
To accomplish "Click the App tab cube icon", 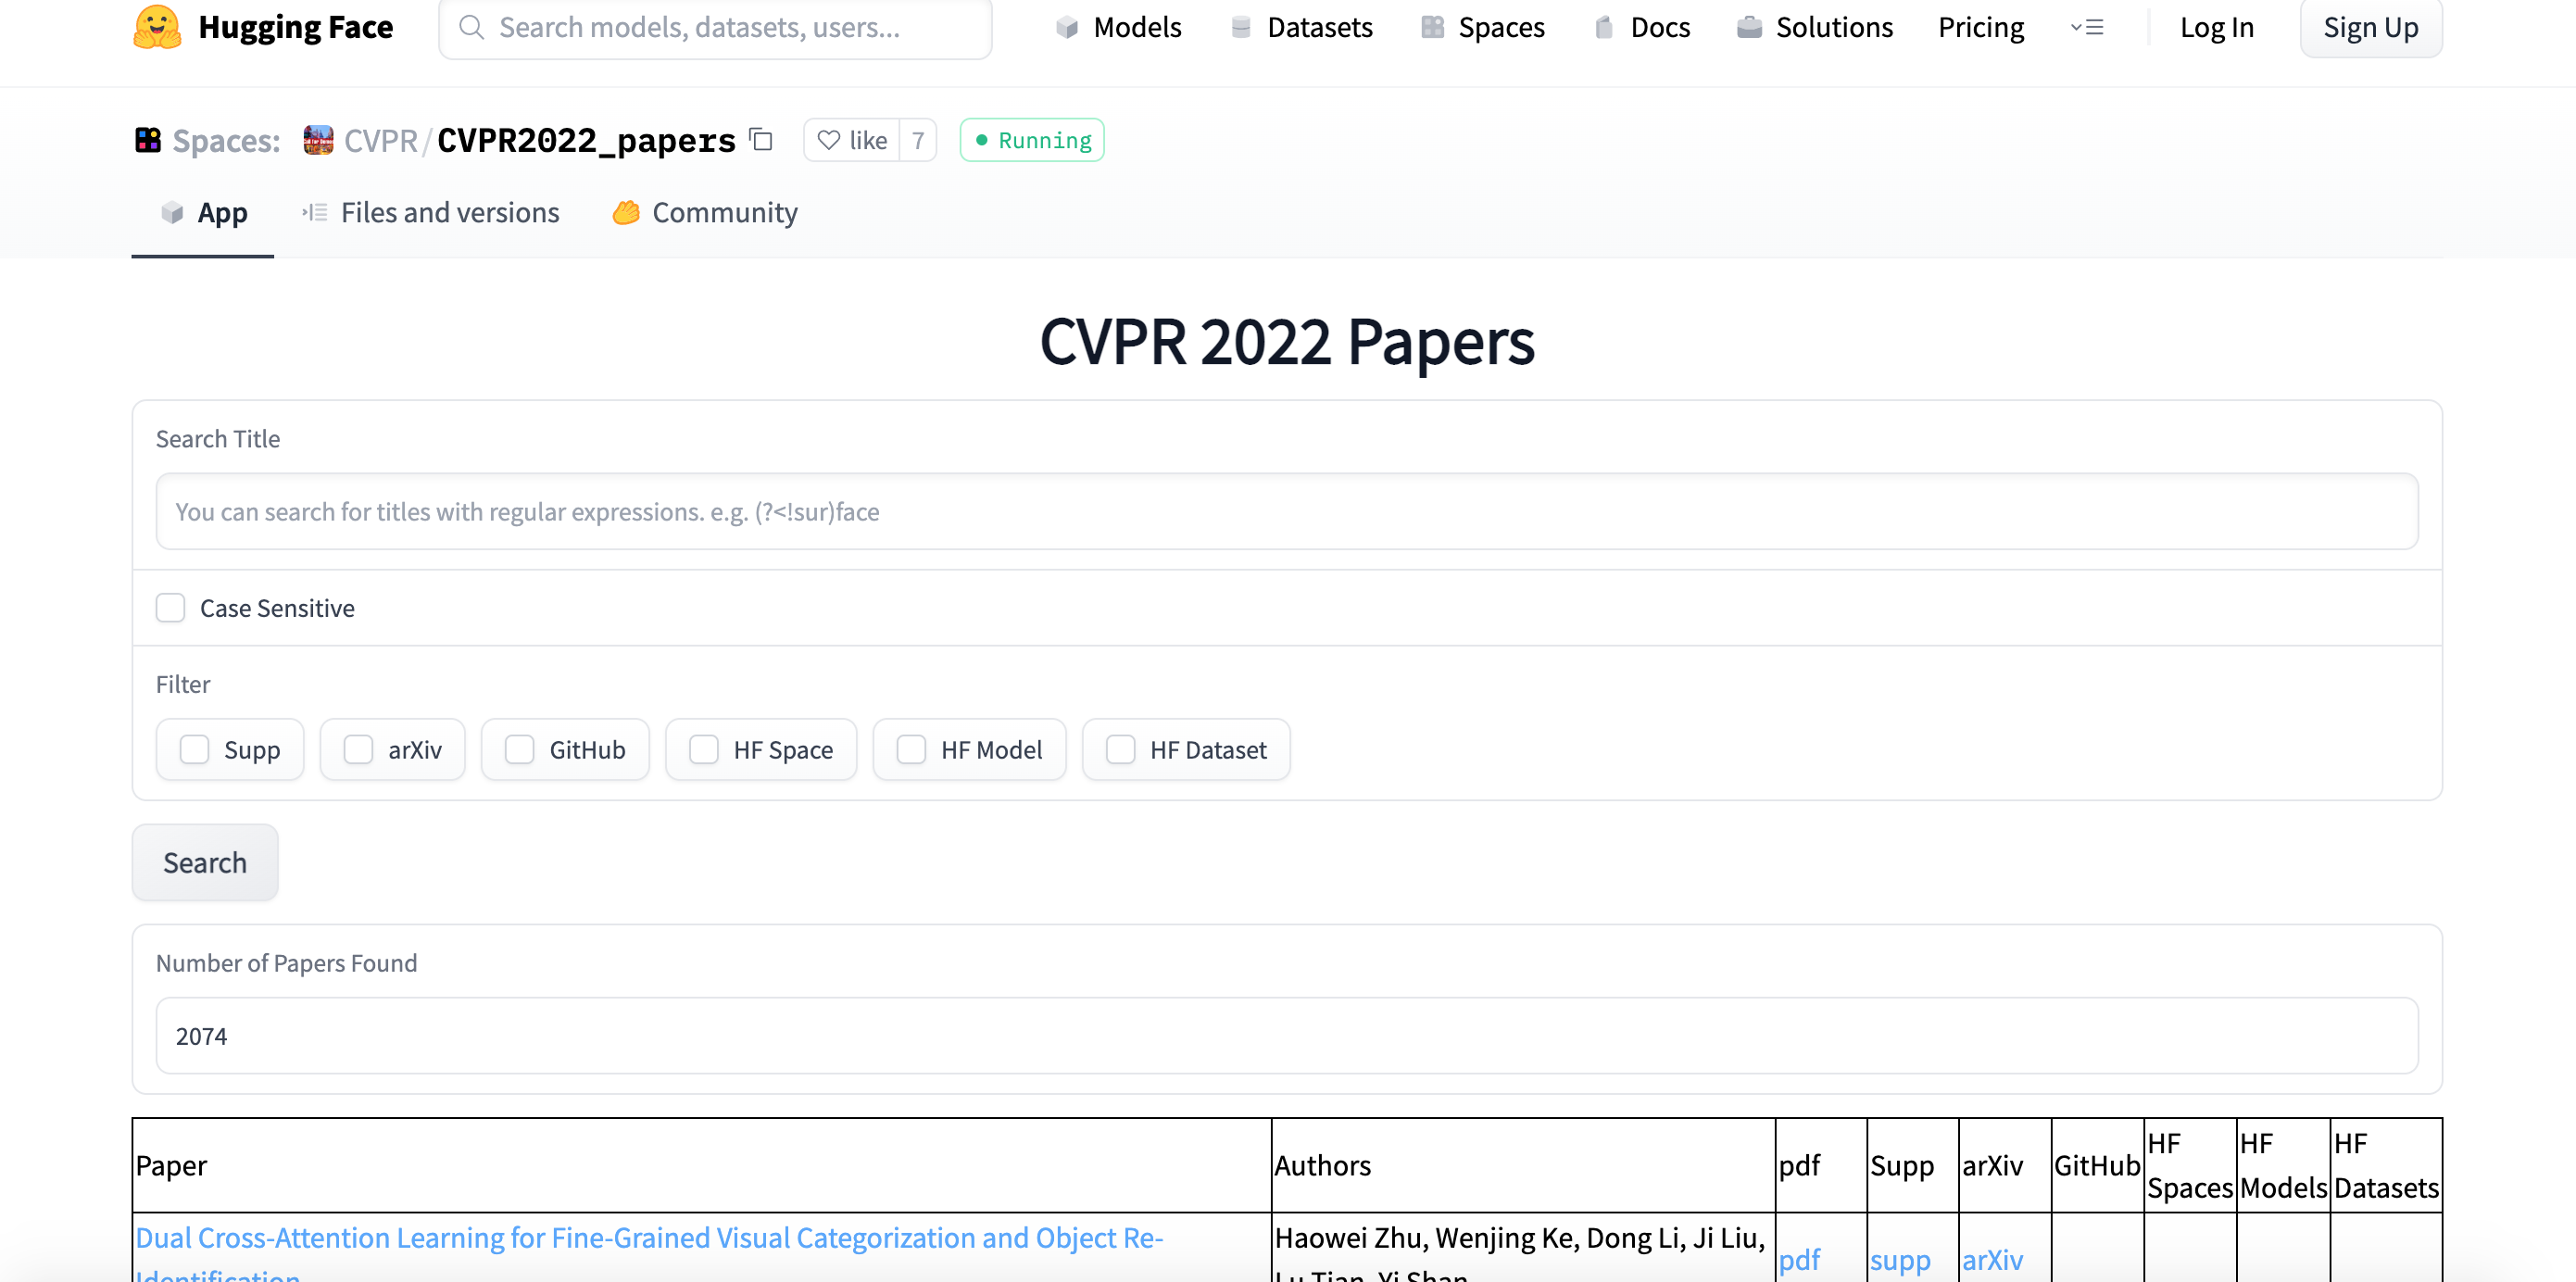I will click(x=172, y=212).
